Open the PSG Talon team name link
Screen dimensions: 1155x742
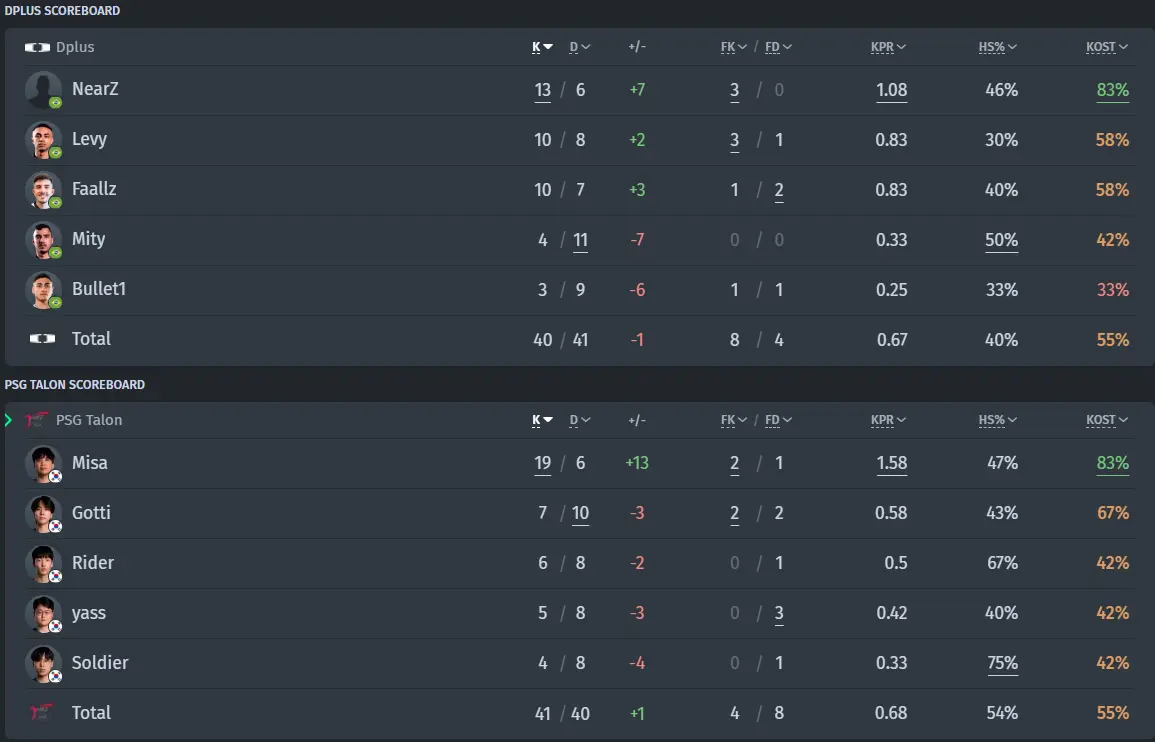pos(89,420)
